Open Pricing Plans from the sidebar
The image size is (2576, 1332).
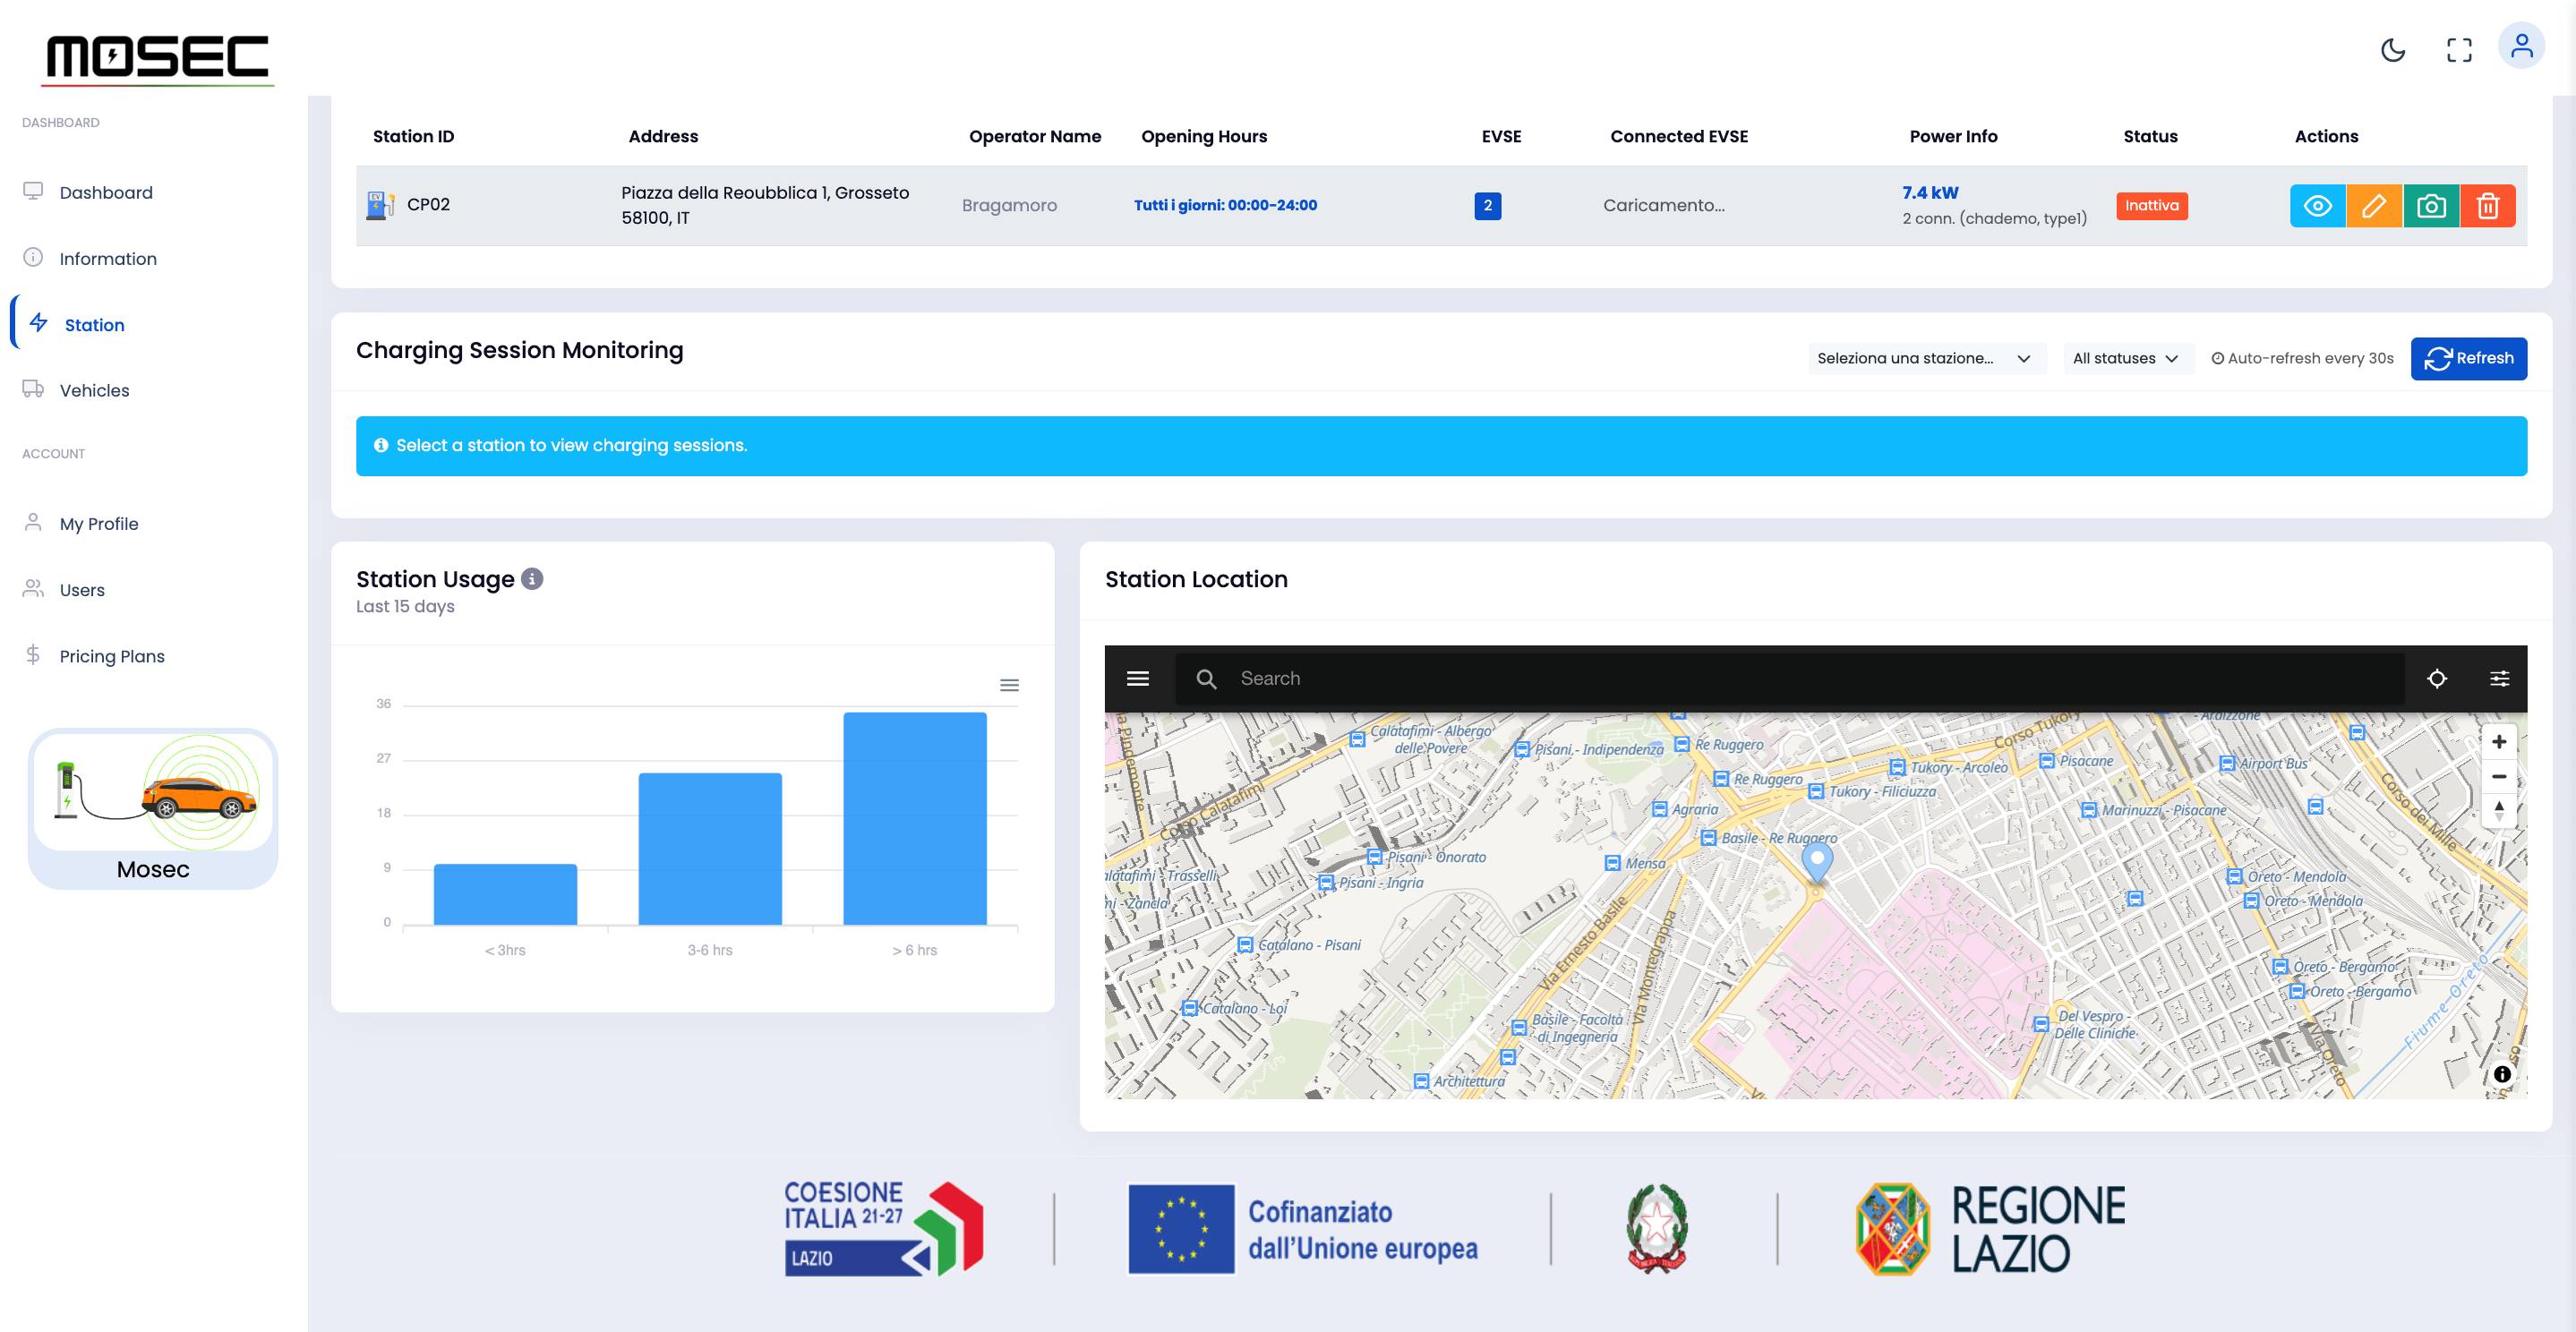112,657
